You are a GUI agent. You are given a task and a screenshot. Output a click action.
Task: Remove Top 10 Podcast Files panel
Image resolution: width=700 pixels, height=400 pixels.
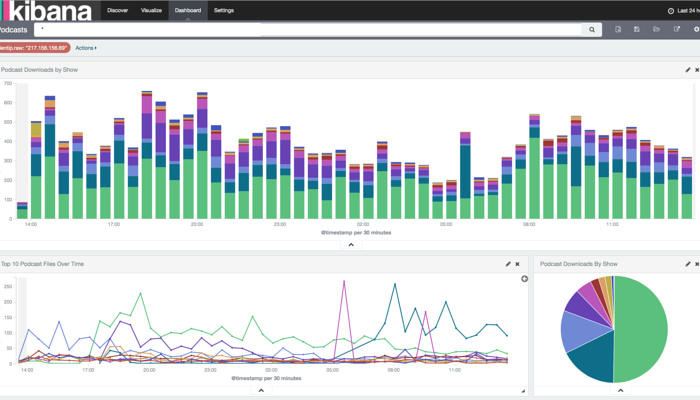pyautogui.click(x=517, y=264)
